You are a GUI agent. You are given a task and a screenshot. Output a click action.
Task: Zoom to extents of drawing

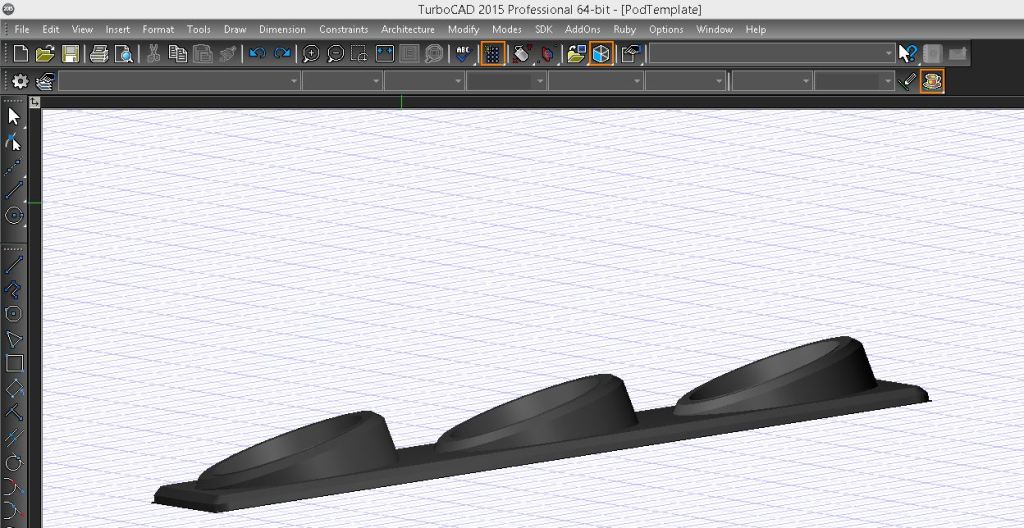click(385, 54)
